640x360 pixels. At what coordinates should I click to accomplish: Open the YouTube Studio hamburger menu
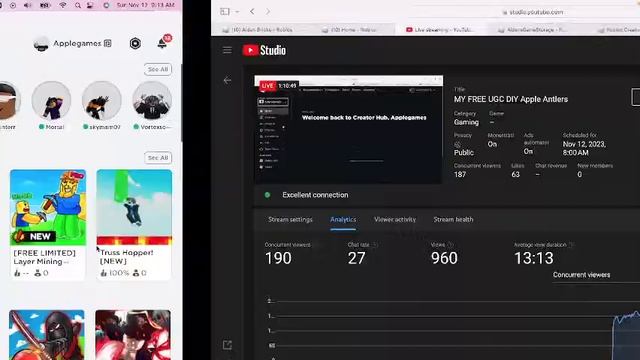[x=227, y=50]
